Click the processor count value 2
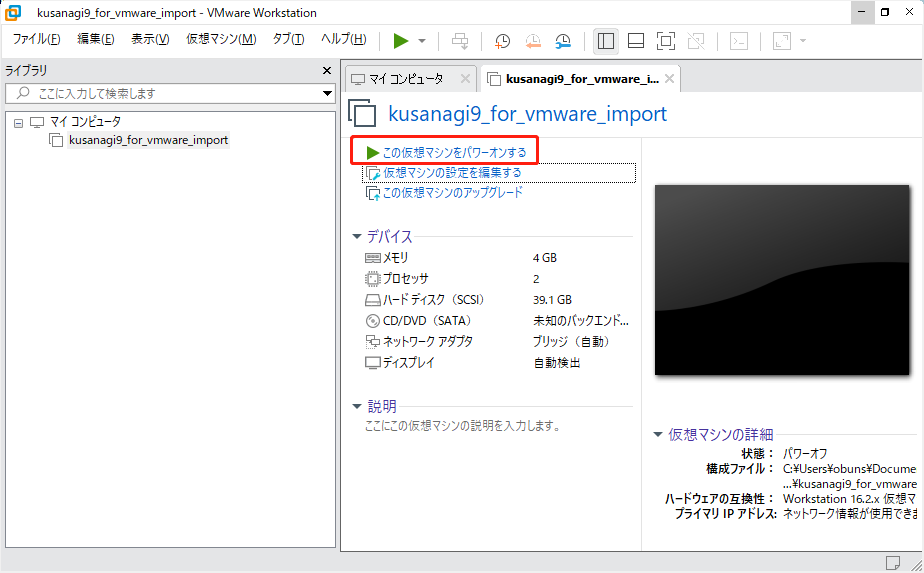 pyautogui.click(x=536, y=279)
